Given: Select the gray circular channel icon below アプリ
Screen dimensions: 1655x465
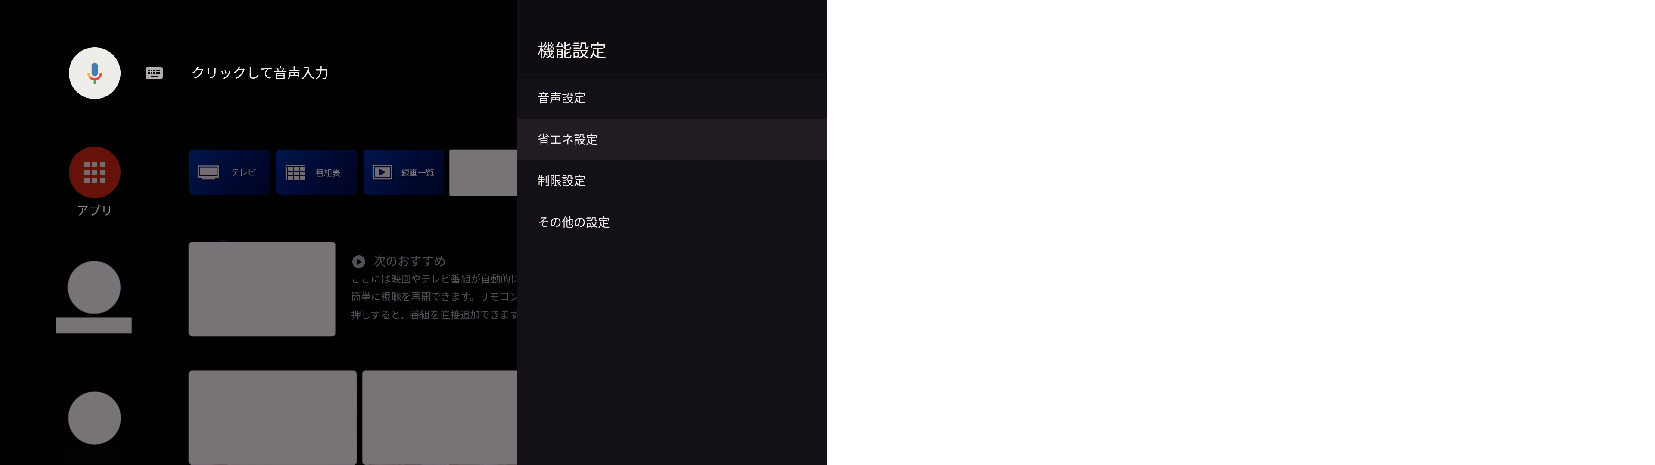Looking at the screenshot, I should [x=94, y=288].
